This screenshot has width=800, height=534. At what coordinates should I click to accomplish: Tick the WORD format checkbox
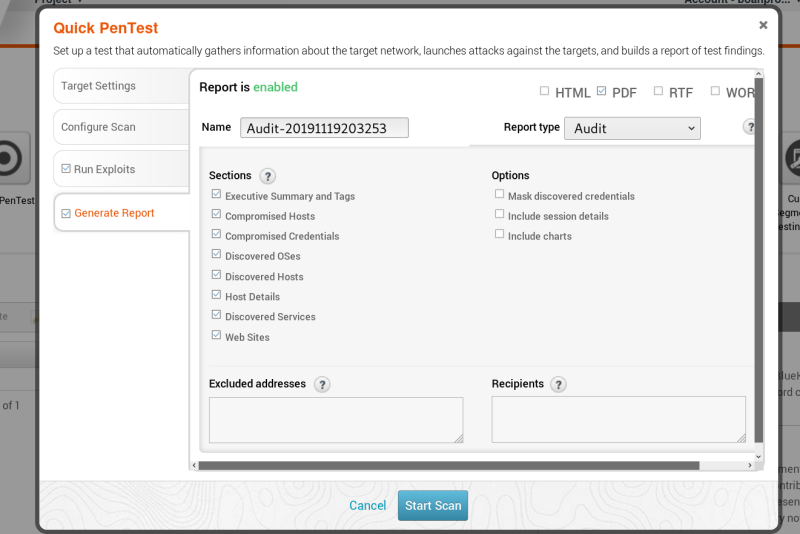pyautogui.click(x=715, y=91)
